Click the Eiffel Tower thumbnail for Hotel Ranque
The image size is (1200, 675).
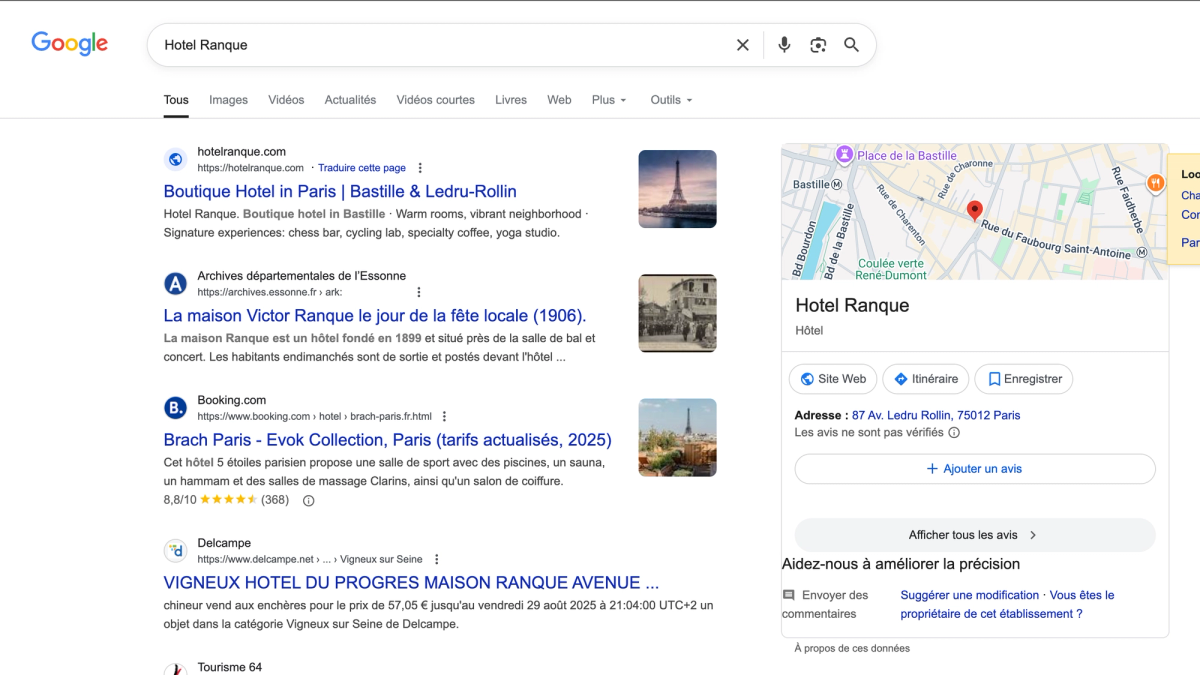click(677, 188)
